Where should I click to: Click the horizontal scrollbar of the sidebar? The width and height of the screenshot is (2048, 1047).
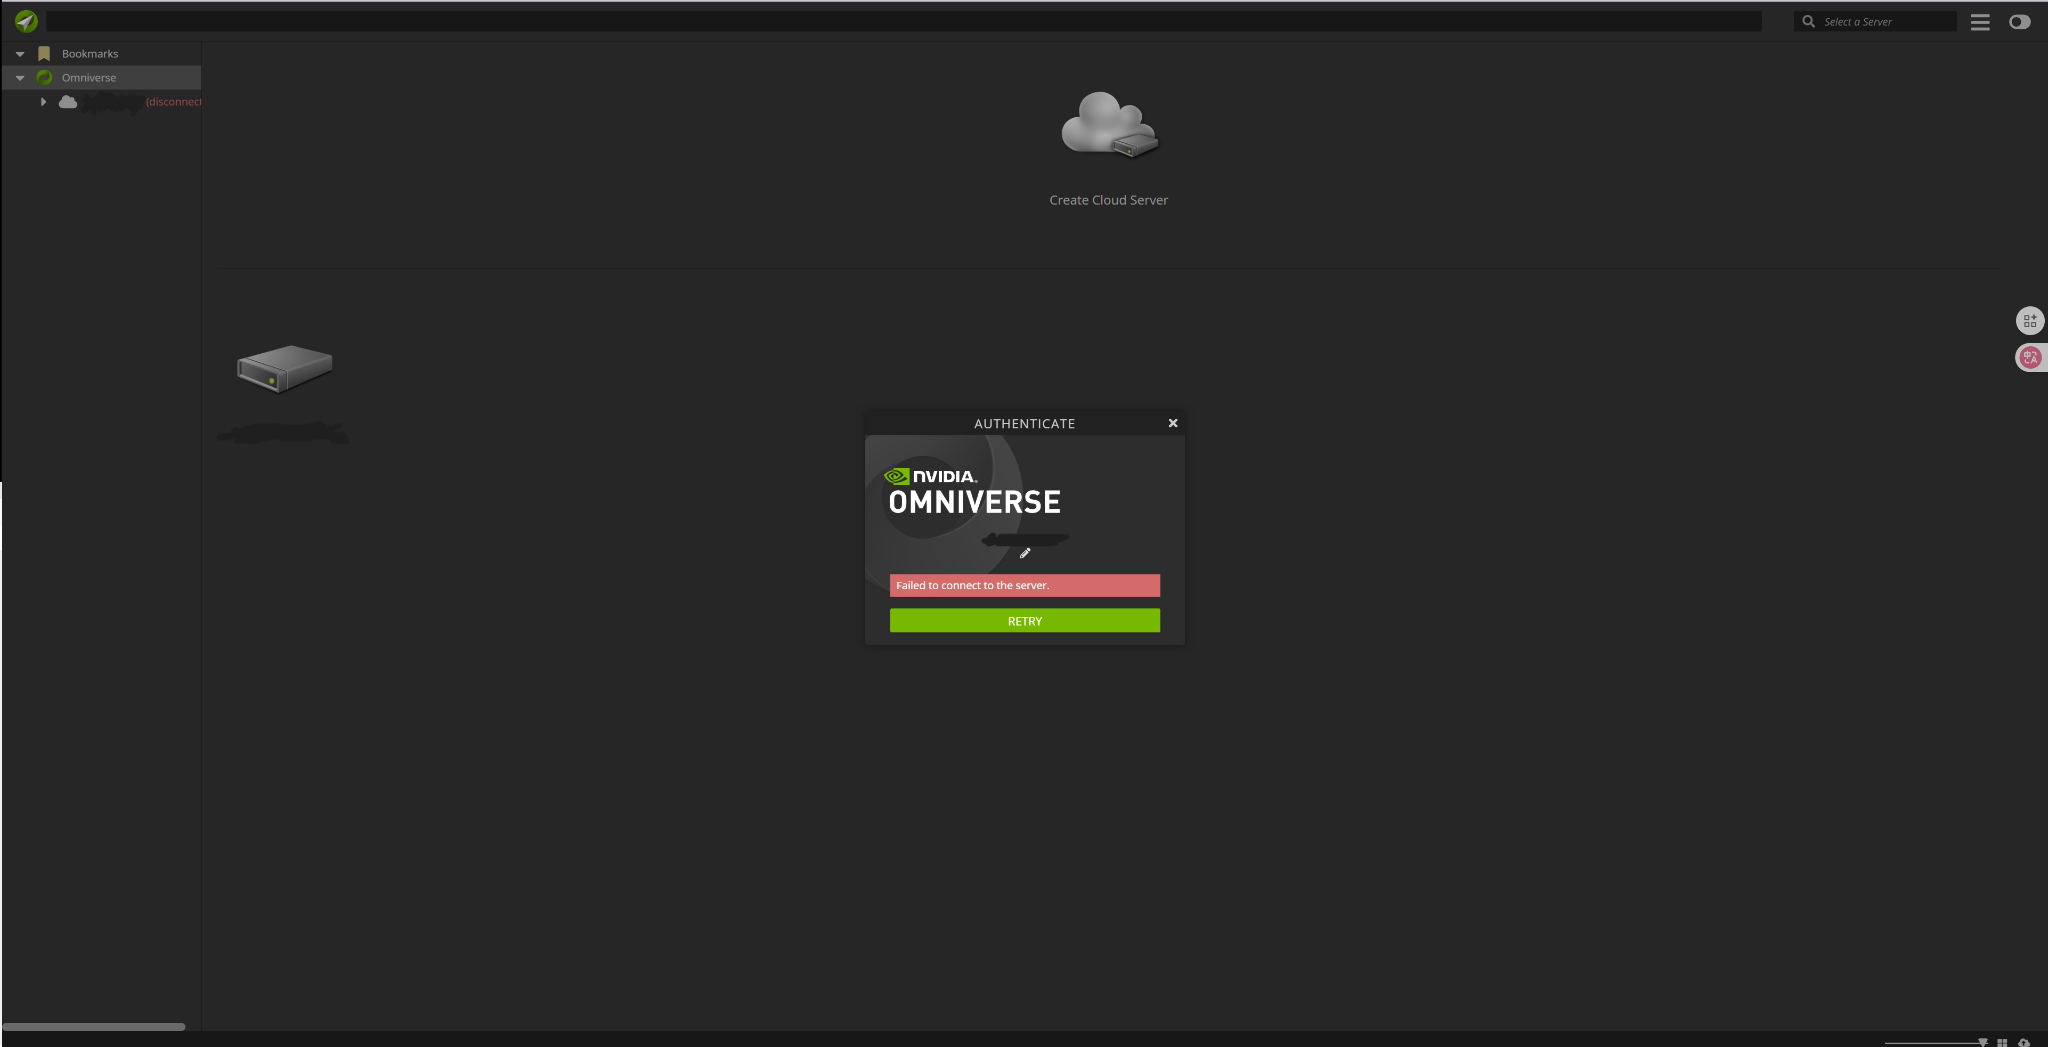point(94,1026)
